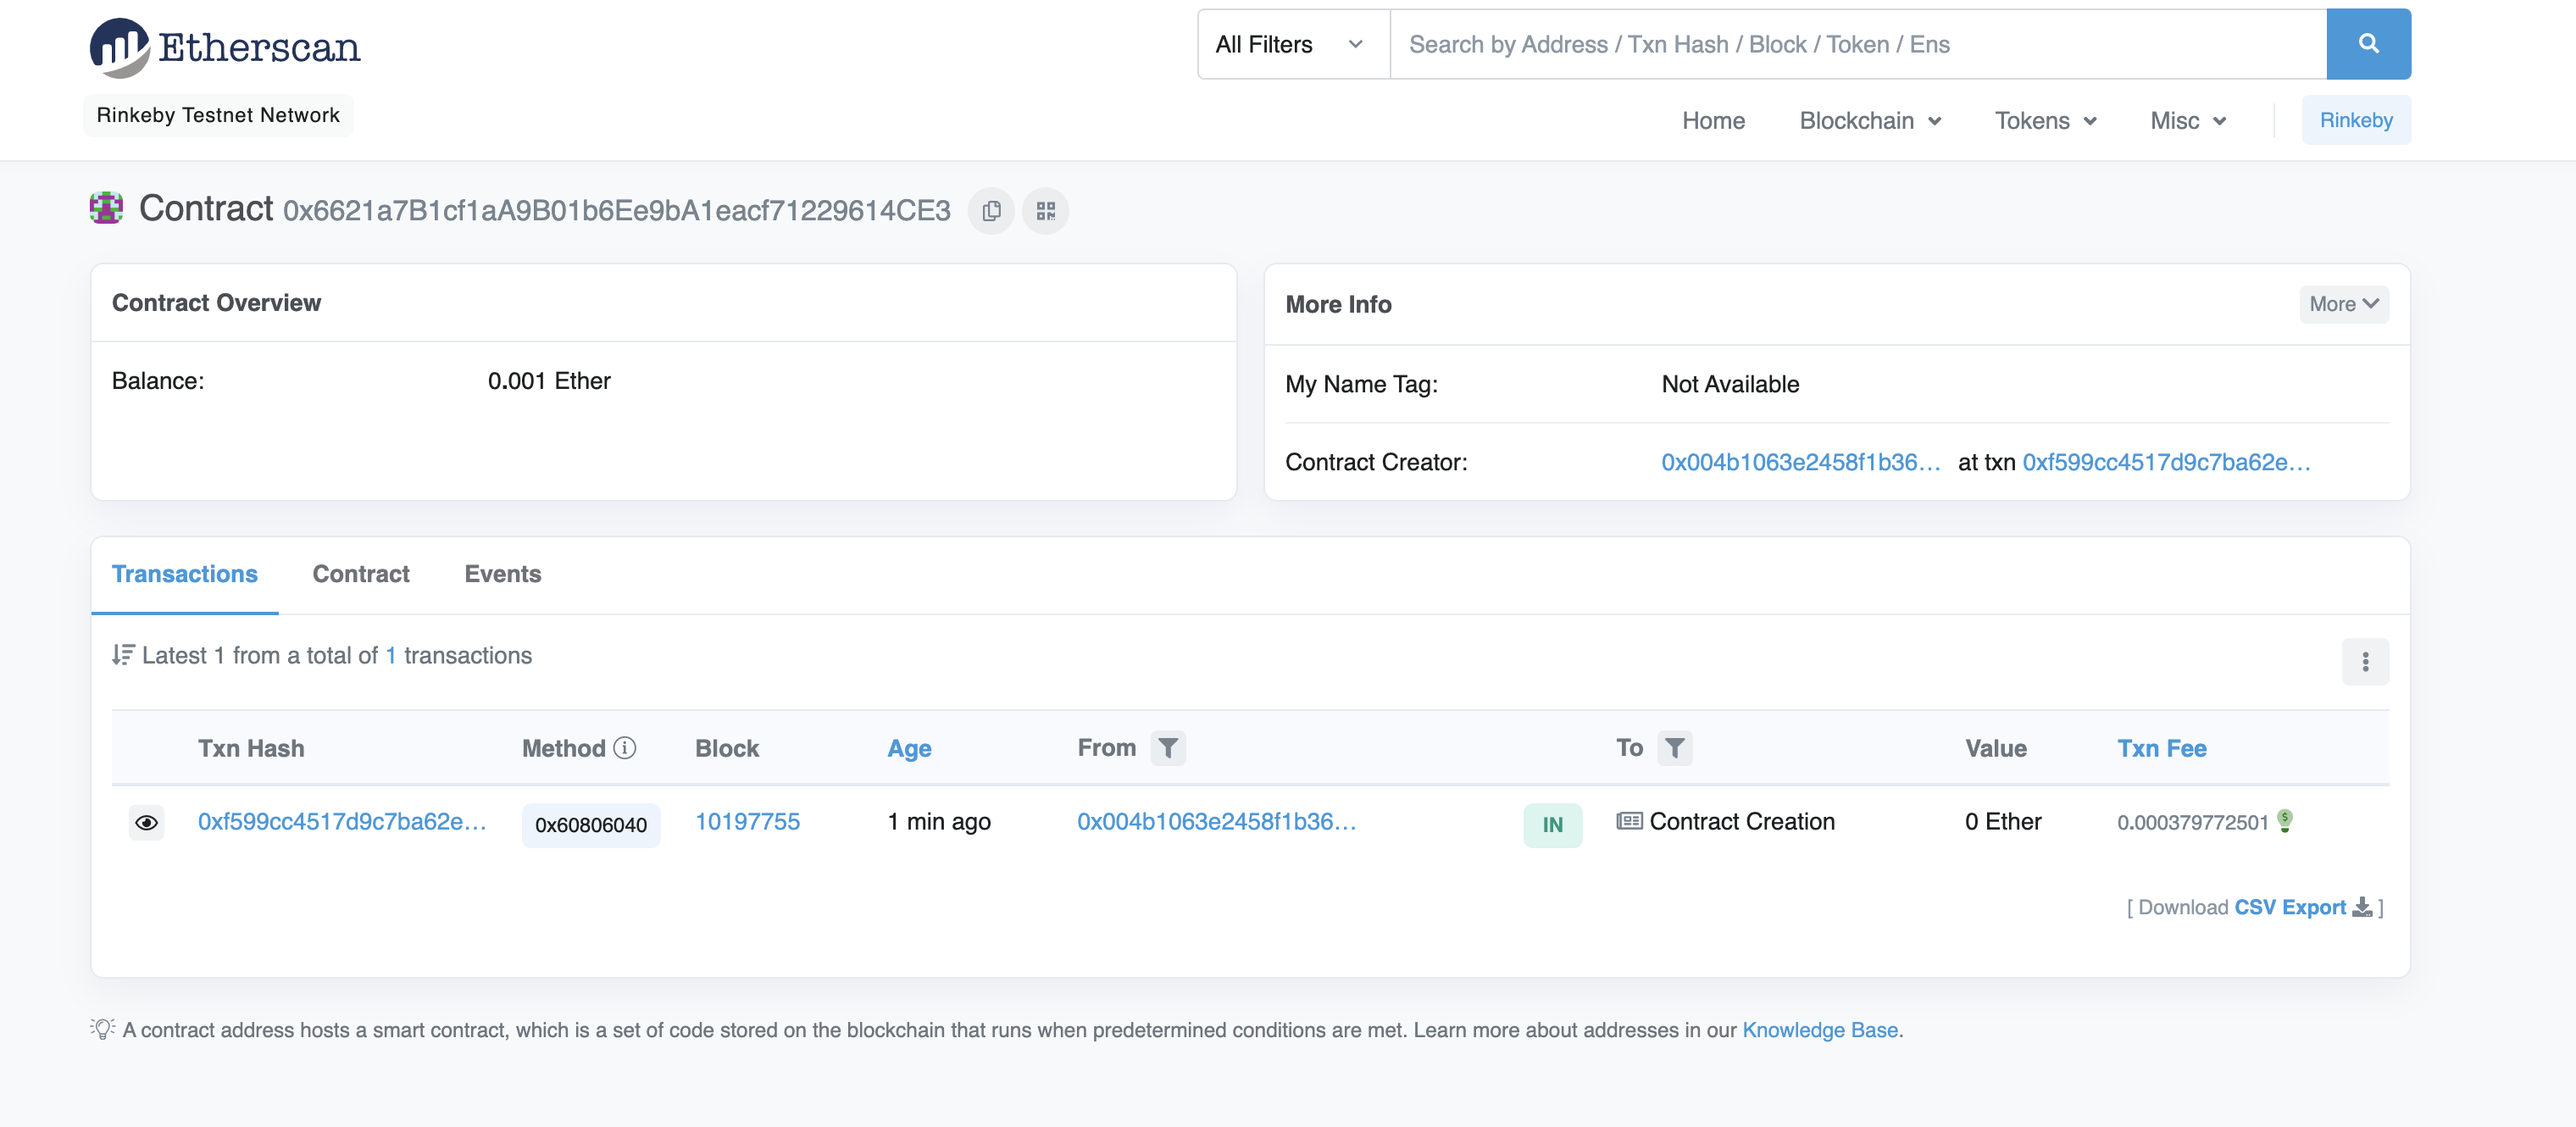The width and height of the screenshot is (2576, 1127).
Task: Click the blue search magnifier button
Action: pos(2368,44)
